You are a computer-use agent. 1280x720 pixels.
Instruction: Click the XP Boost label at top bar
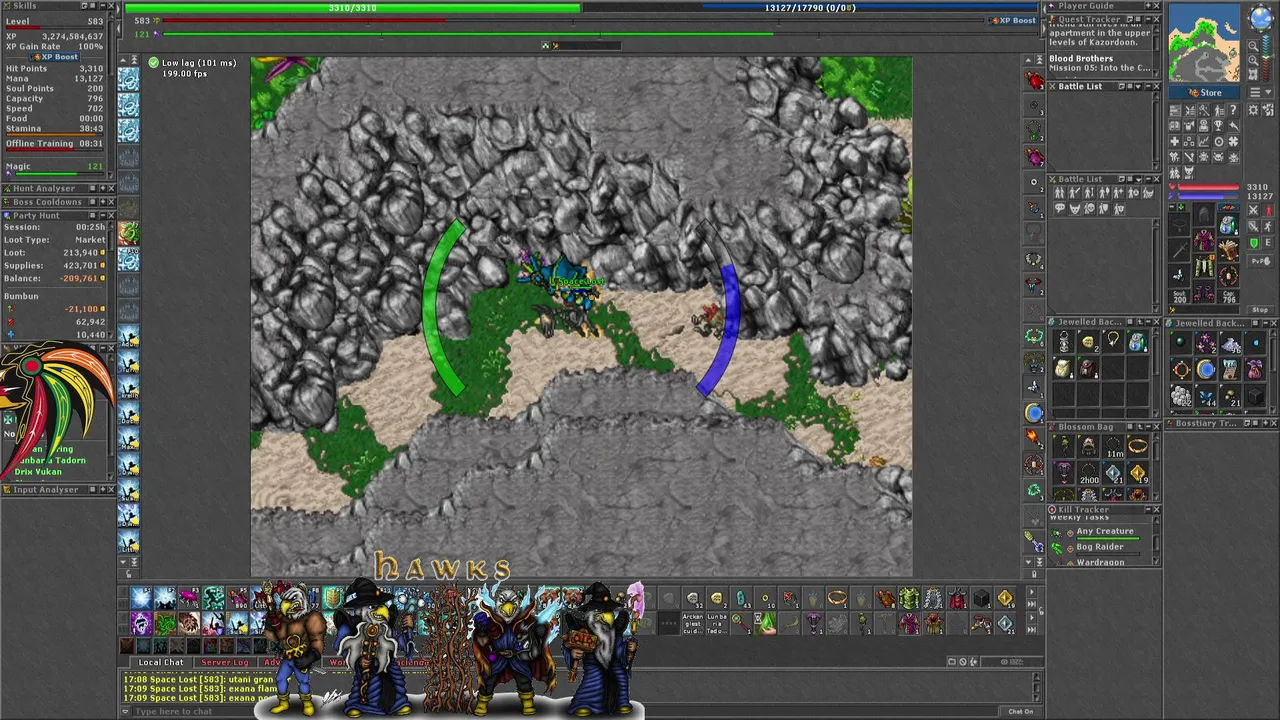point(1012,20)
